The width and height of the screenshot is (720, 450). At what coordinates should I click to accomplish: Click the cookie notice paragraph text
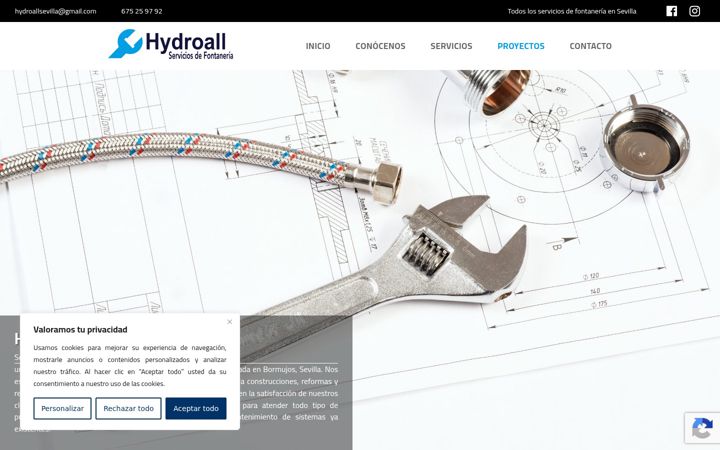point(130,366)
